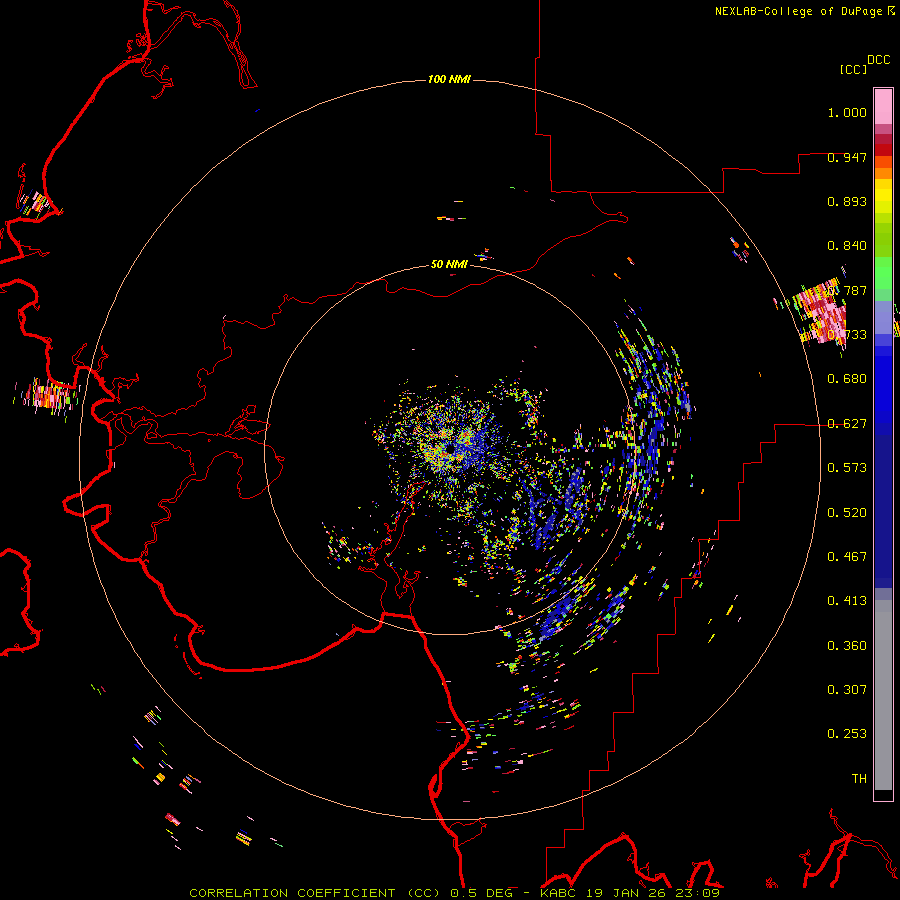900x900 pixels.
Task: Select the 0.680 scale value
Action: (x=847, y=379)
